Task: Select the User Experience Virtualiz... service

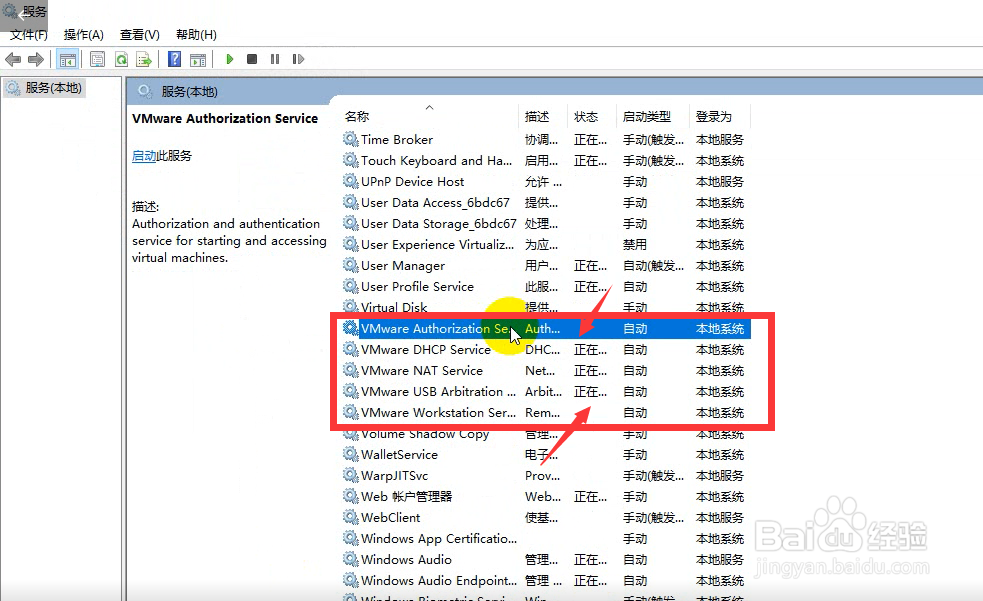Action: click(x=545, y=244)
